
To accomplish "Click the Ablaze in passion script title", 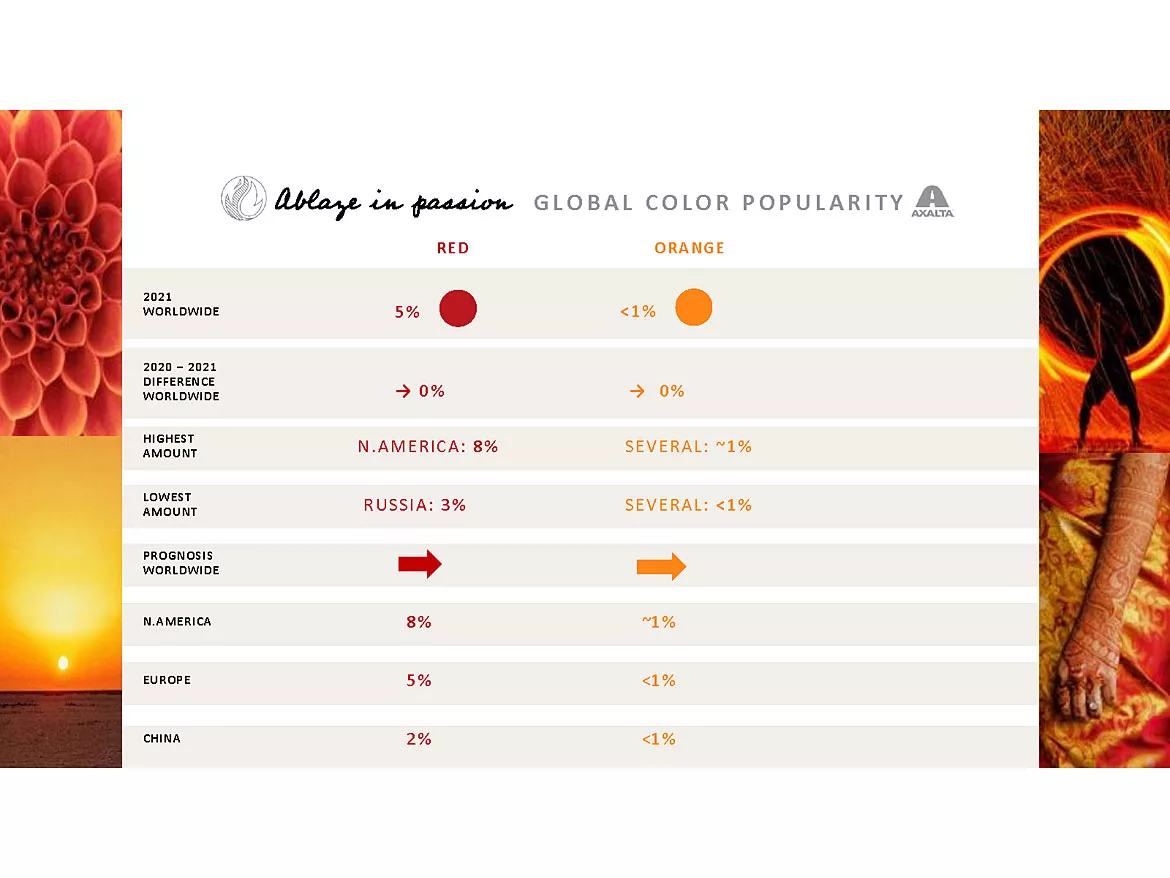I will pos(393,202).
